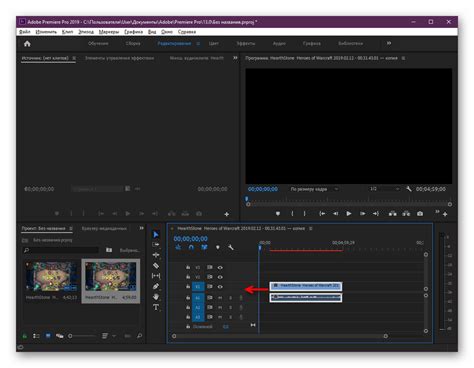Toggle Linked Selection in timeline
The image size is (474, 368).
click(204, 247)
